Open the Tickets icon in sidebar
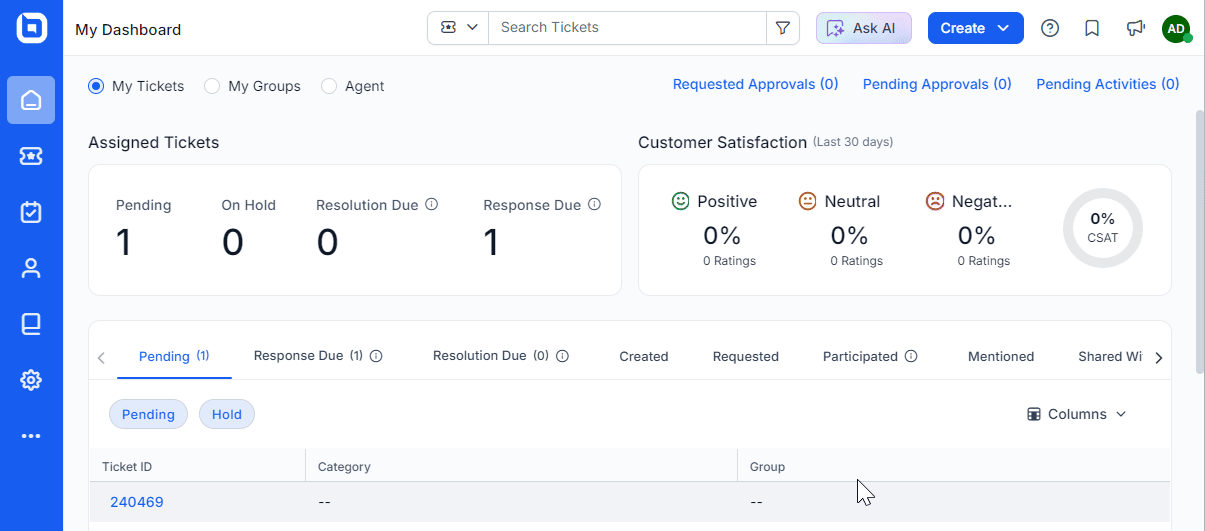The height and width of the screenshot is (531, 1205). 31,156
